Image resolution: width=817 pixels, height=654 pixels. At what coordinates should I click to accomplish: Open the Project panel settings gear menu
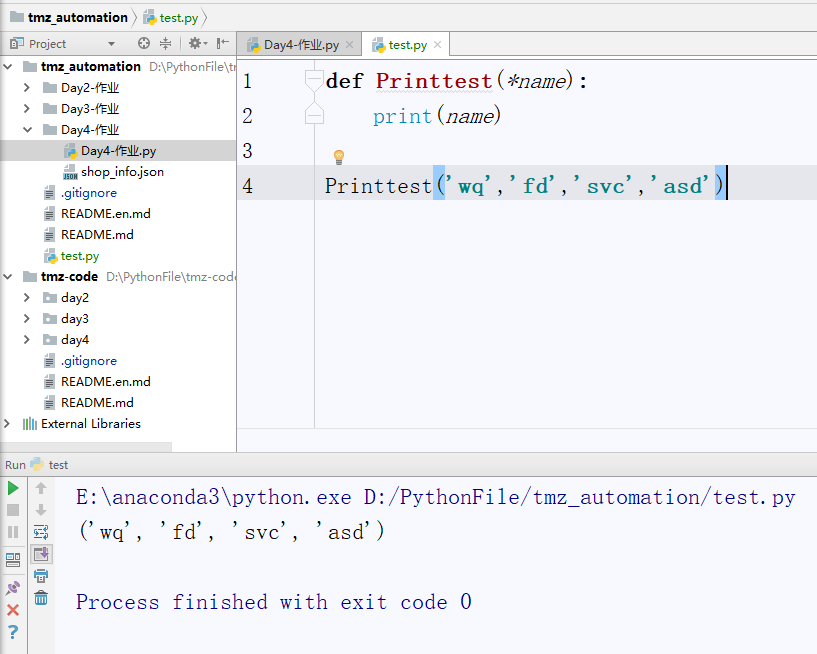(x=197, y=43)
